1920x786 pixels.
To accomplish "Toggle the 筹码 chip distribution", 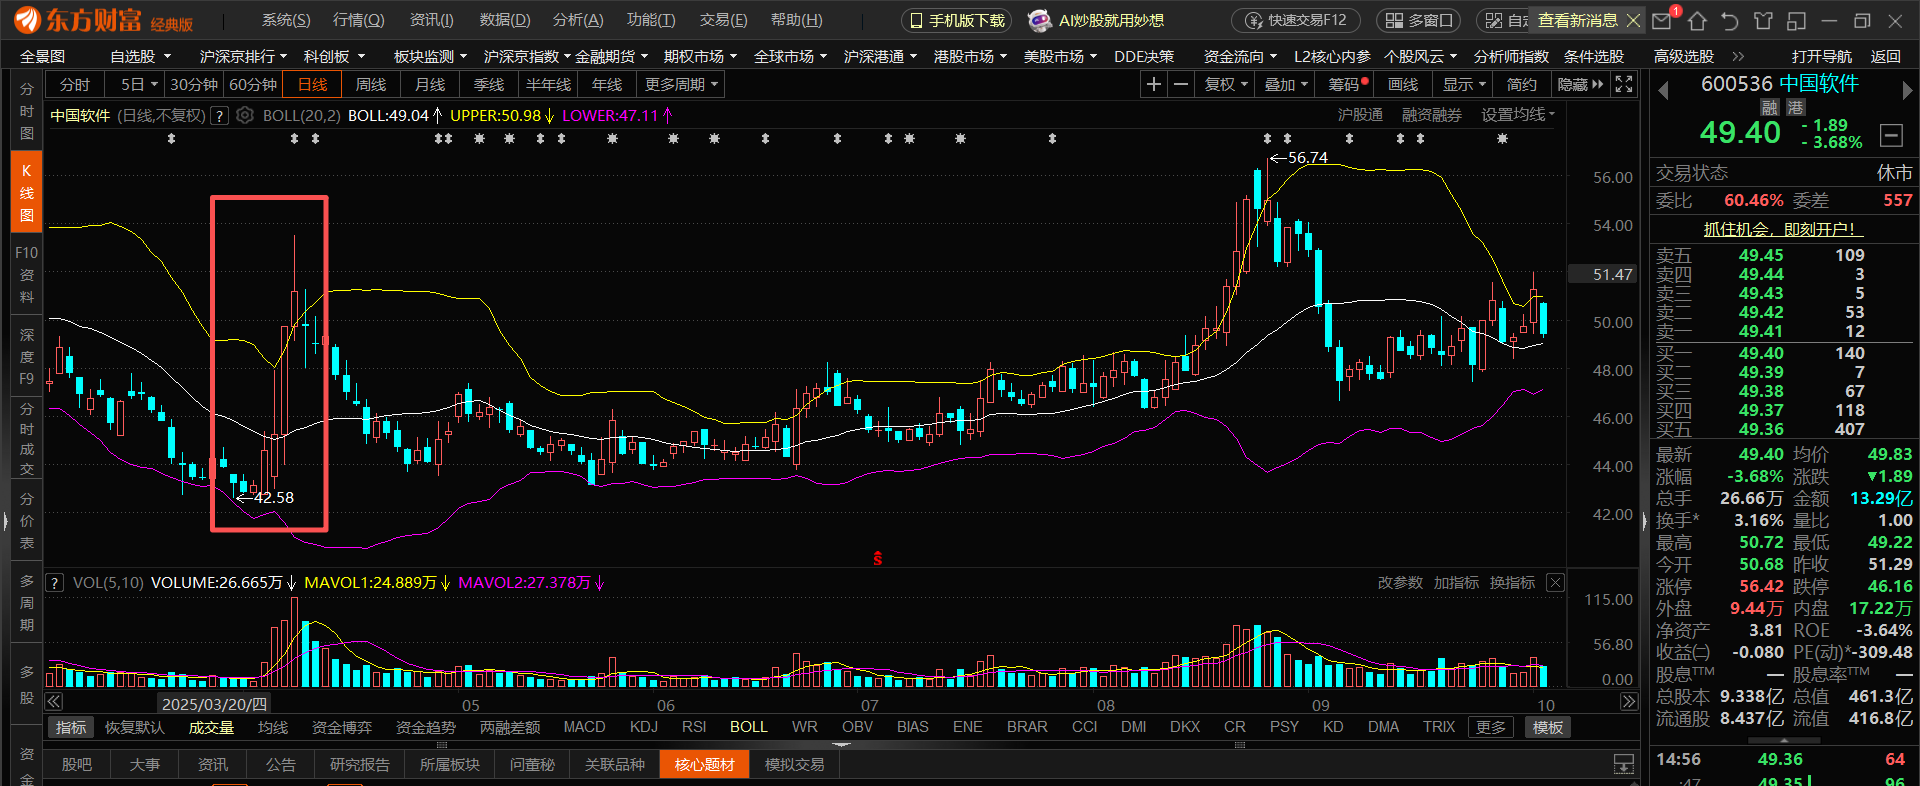I will (1345, 85).
